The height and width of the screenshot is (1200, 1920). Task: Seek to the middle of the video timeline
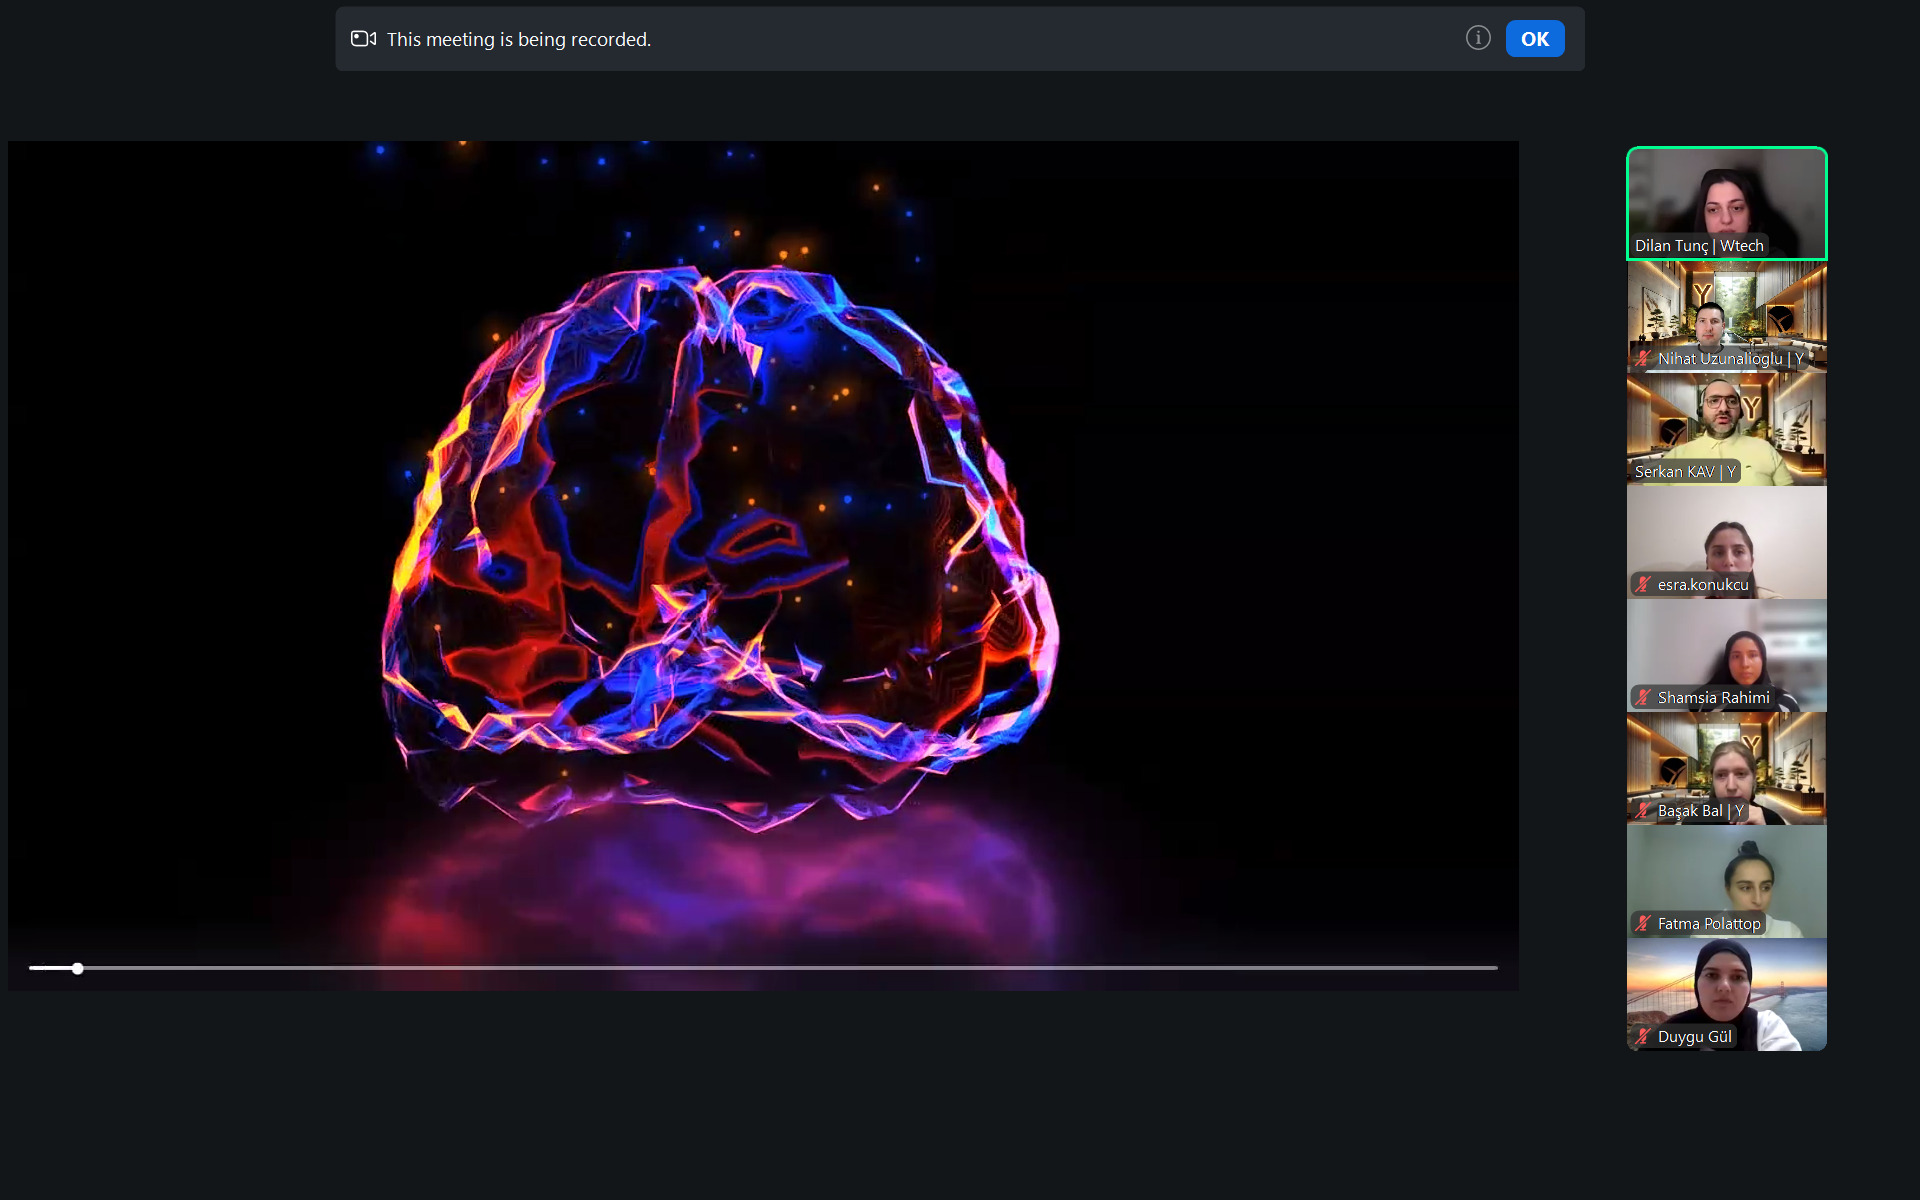[x=763, y=968]
